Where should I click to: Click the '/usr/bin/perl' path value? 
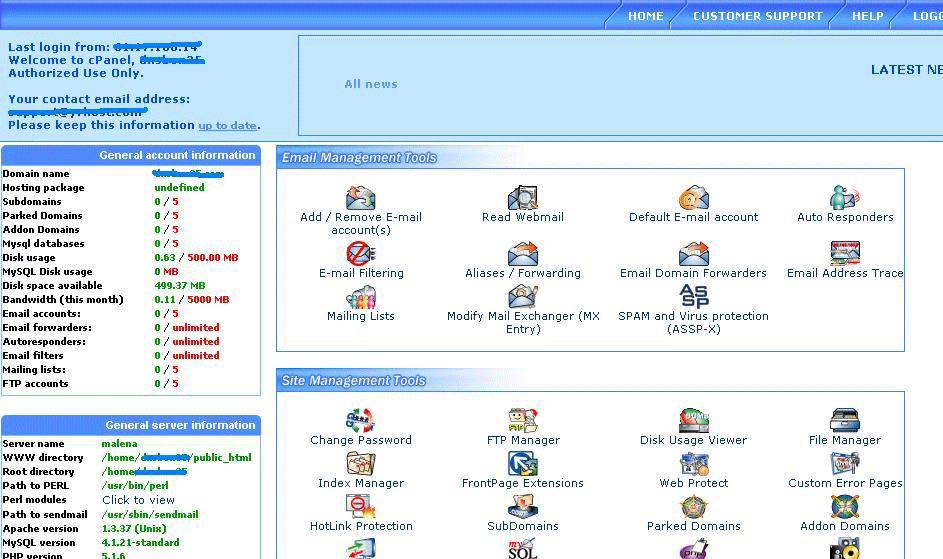135,486
